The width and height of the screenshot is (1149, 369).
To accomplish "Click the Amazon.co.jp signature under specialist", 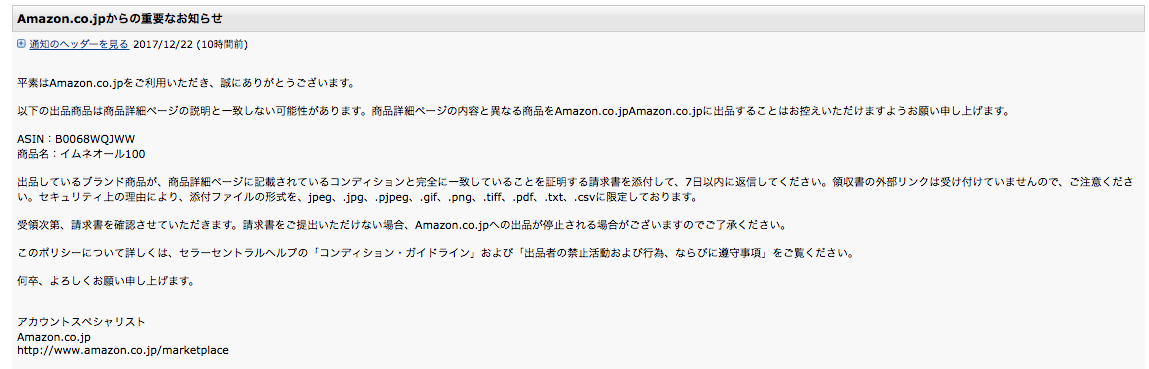I will (x=53, y=338).
